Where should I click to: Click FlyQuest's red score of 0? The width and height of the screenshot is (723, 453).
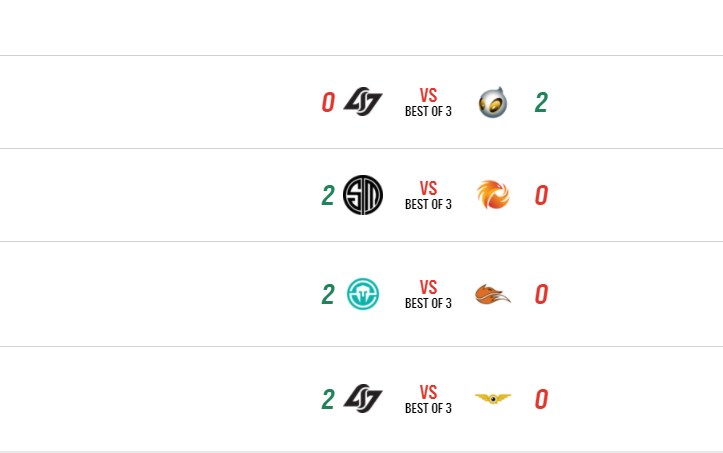(x=541, y=399)
